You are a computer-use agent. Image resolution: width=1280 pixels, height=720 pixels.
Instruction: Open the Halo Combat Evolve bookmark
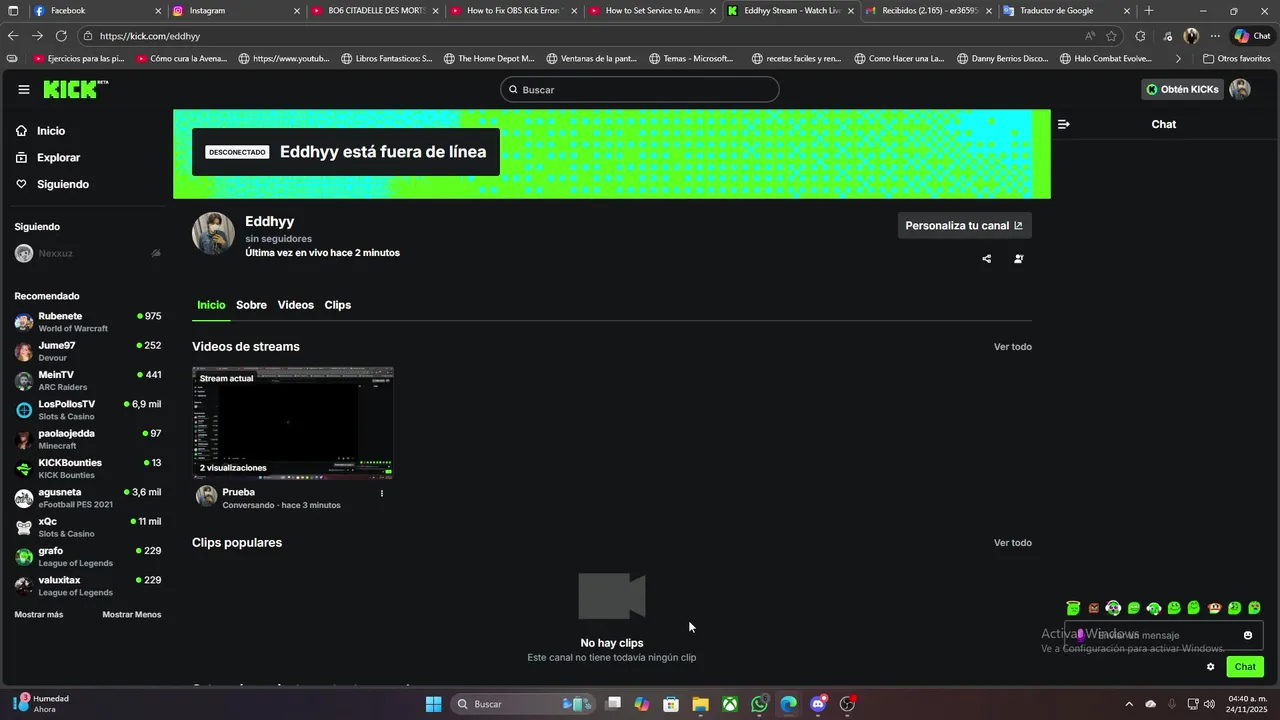[x=1104, y=58]
